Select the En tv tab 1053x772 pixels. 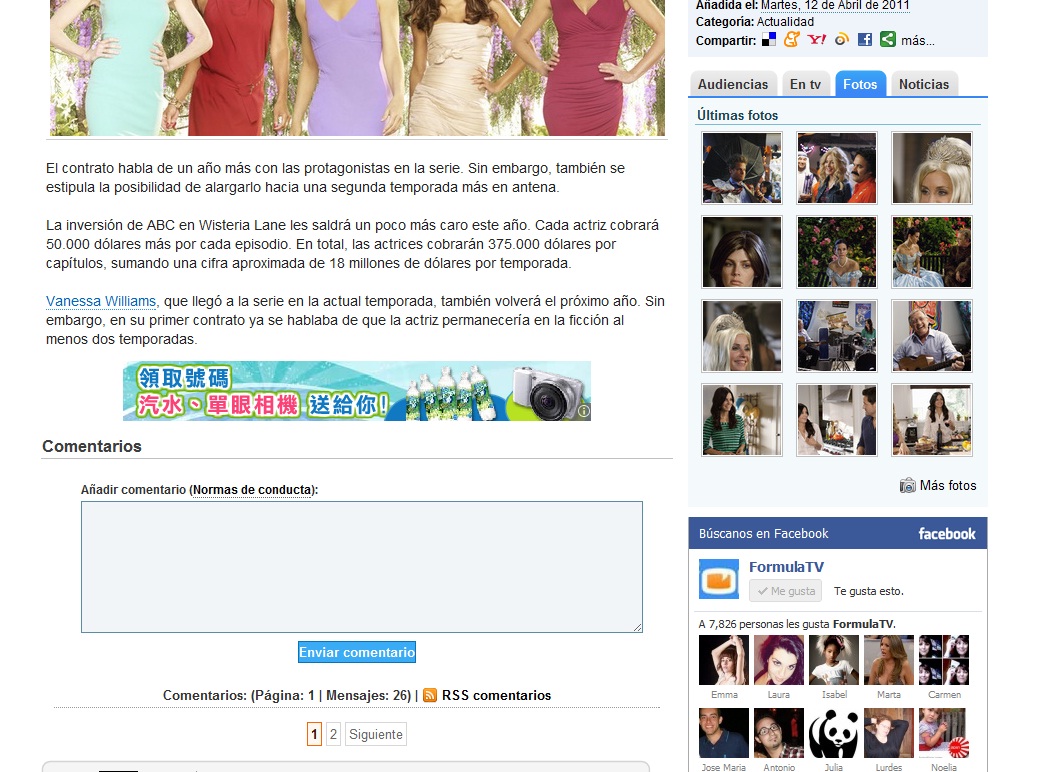pyautogui.click(x=805, y=85)
